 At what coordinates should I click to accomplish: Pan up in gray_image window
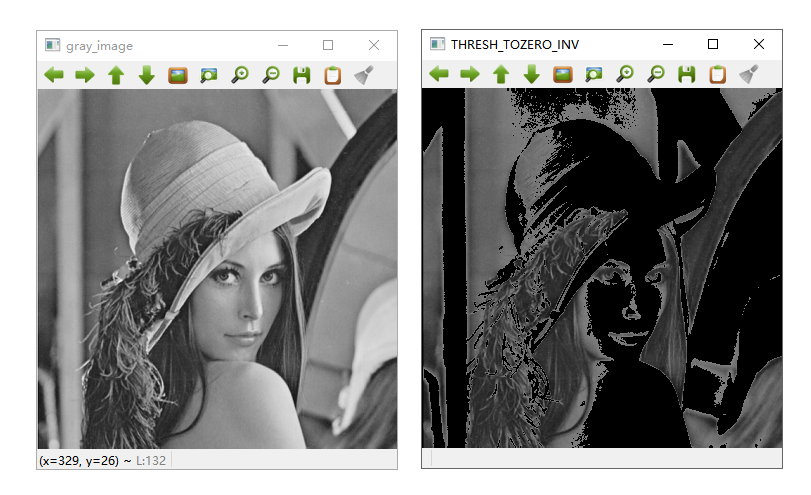tap(116, 75)
